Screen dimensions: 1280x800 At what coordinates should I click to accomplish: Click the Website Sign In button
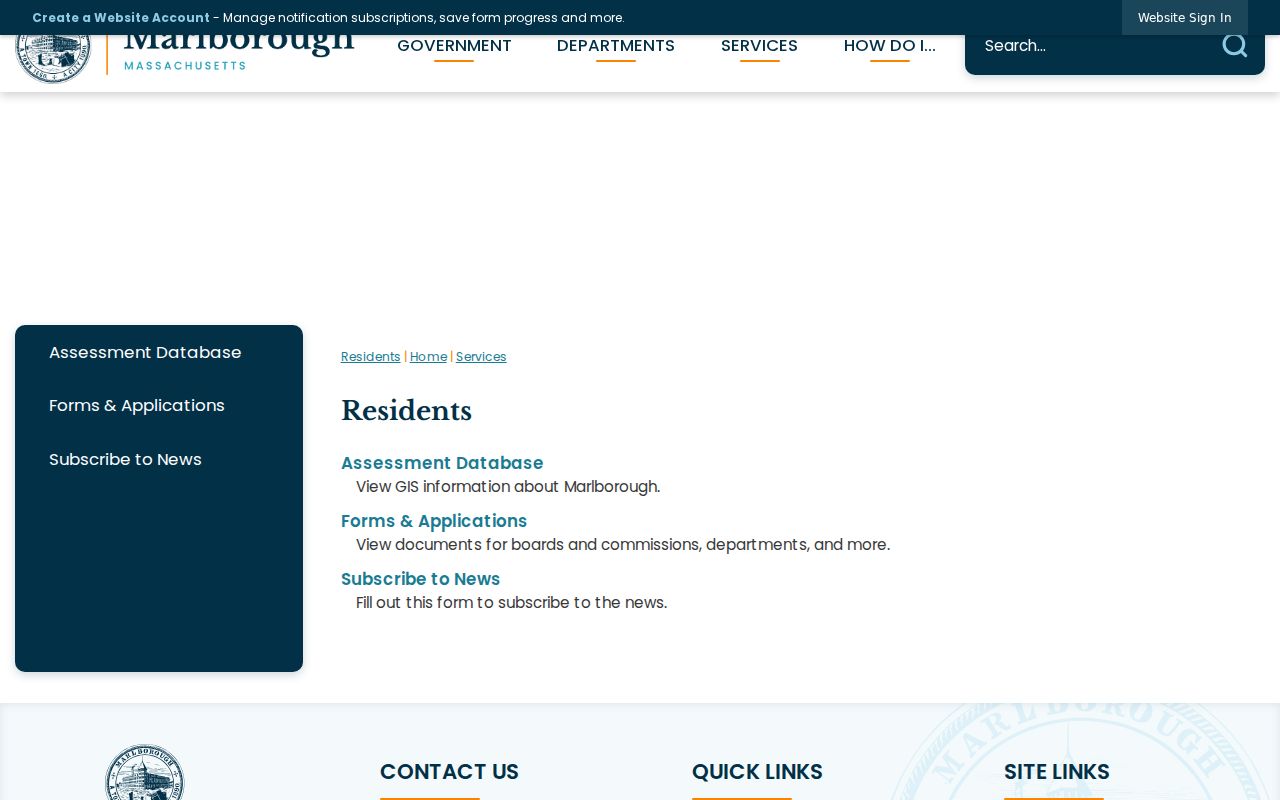[1185, 18]
